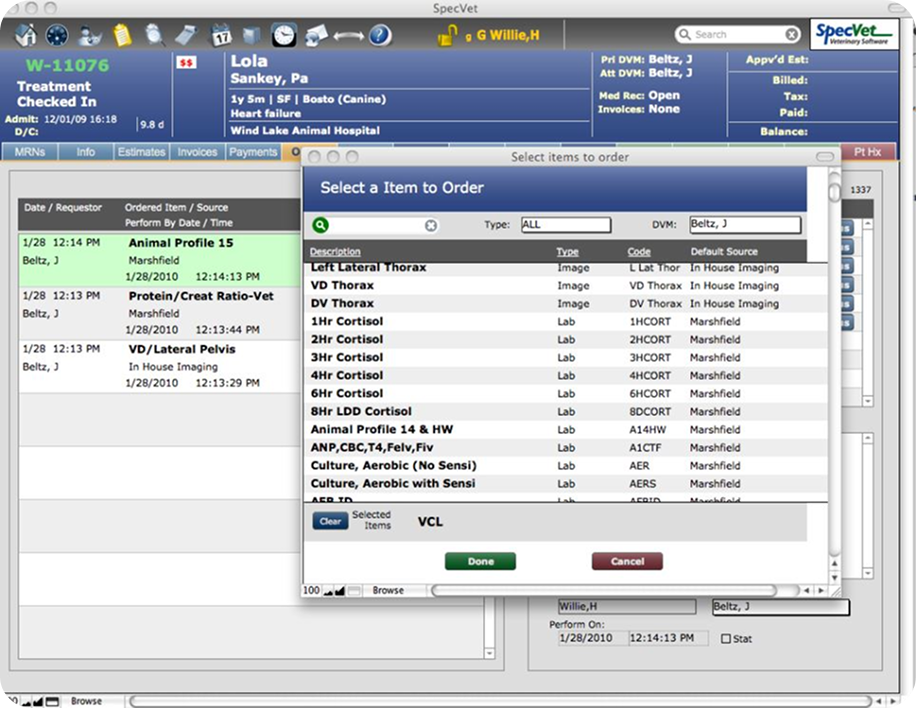Image resolution: width=916 pixels, height=708 pixels.
Task: Open the clients people icon
Action: click(x=90, y=36)
